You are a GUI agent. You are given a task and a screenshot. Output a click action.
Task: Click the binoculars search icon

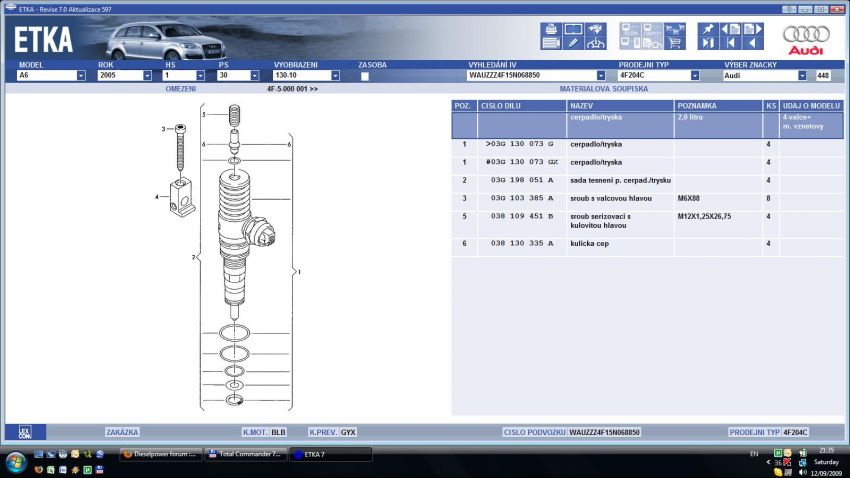pos(596,29)
